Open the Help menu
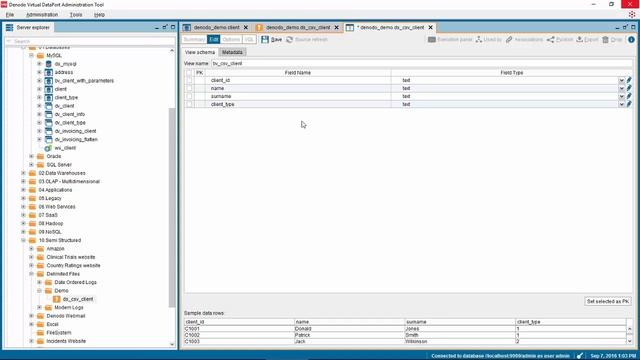 point(99,15)
